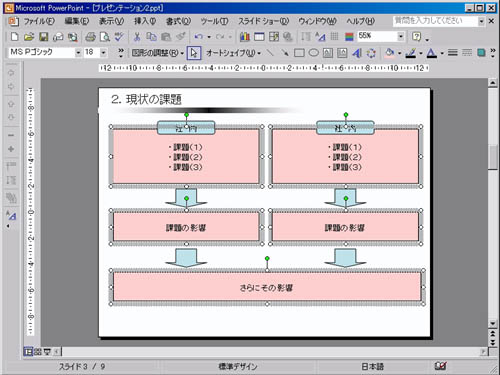This screenshot has width=500, height=375.
Task: Insert a diagram or organization chart
Action: point(371,53)
